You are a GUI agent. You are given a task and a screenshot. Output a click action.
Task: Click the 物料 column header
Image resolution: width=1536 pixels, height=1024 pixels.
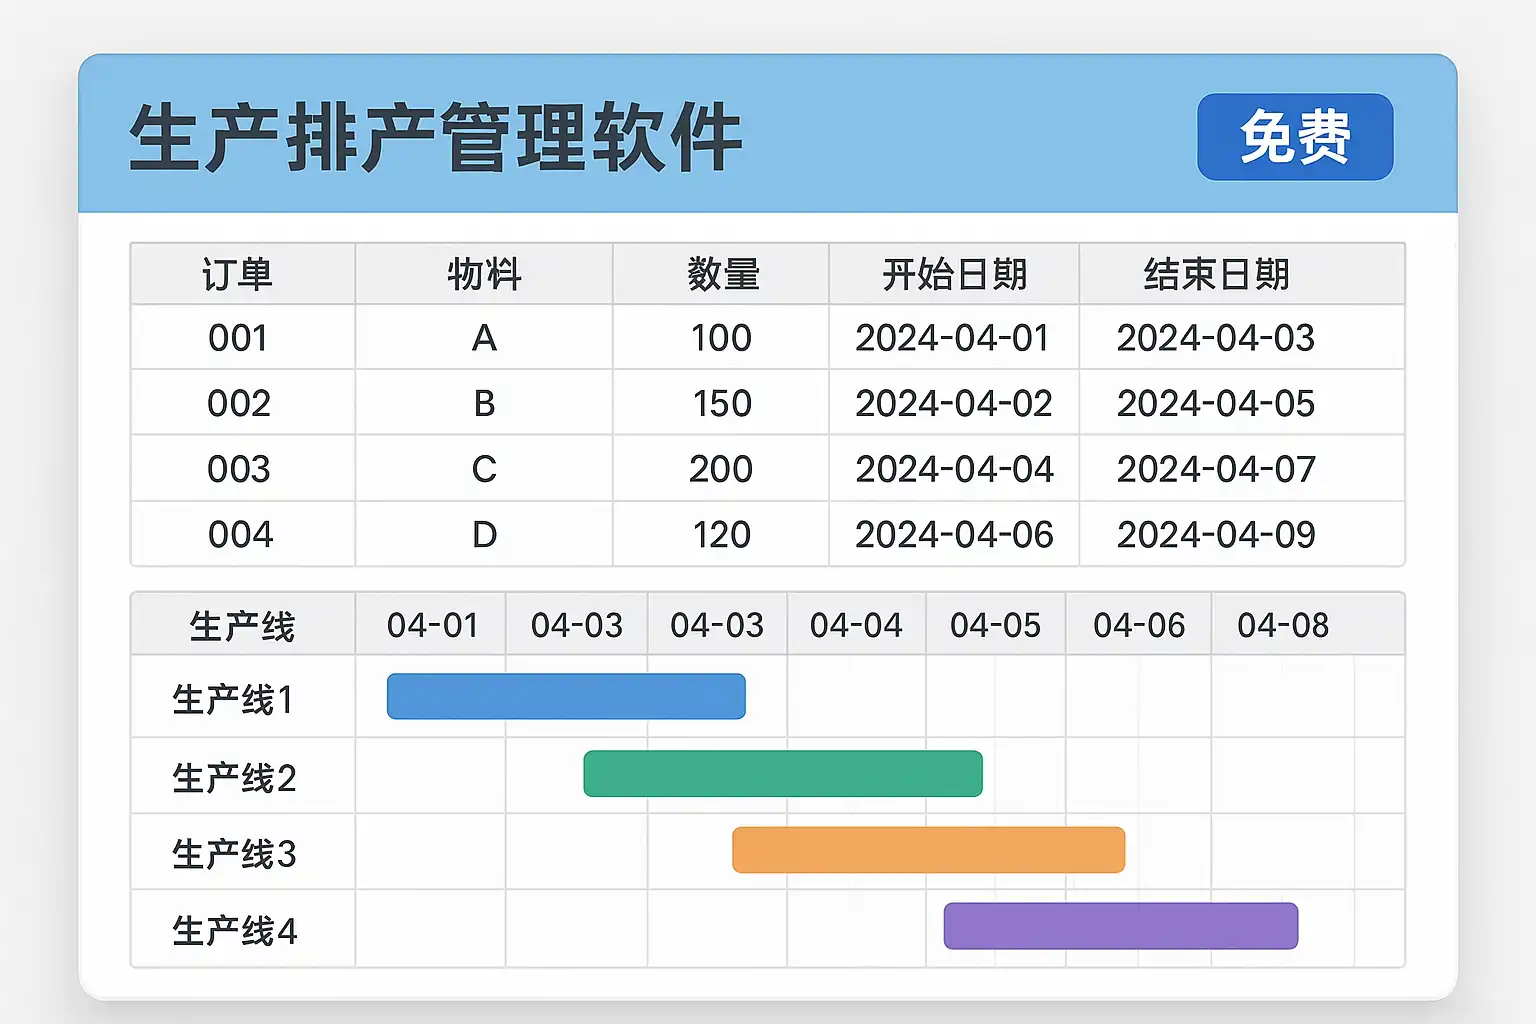[x=484, y=274]
